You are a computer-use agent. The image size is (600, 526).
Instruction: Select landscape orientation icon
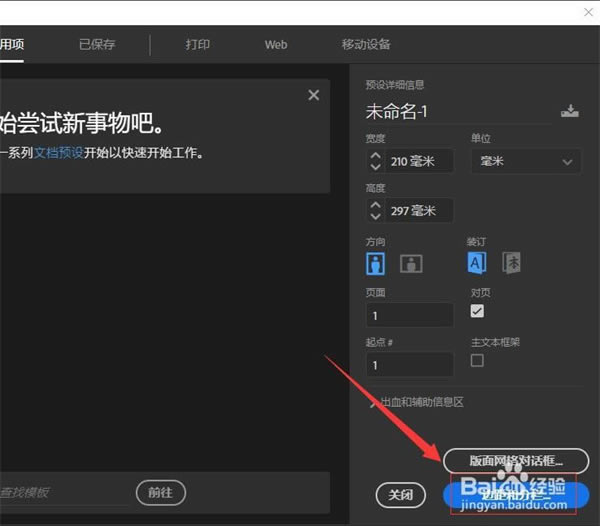click(411, 264)
